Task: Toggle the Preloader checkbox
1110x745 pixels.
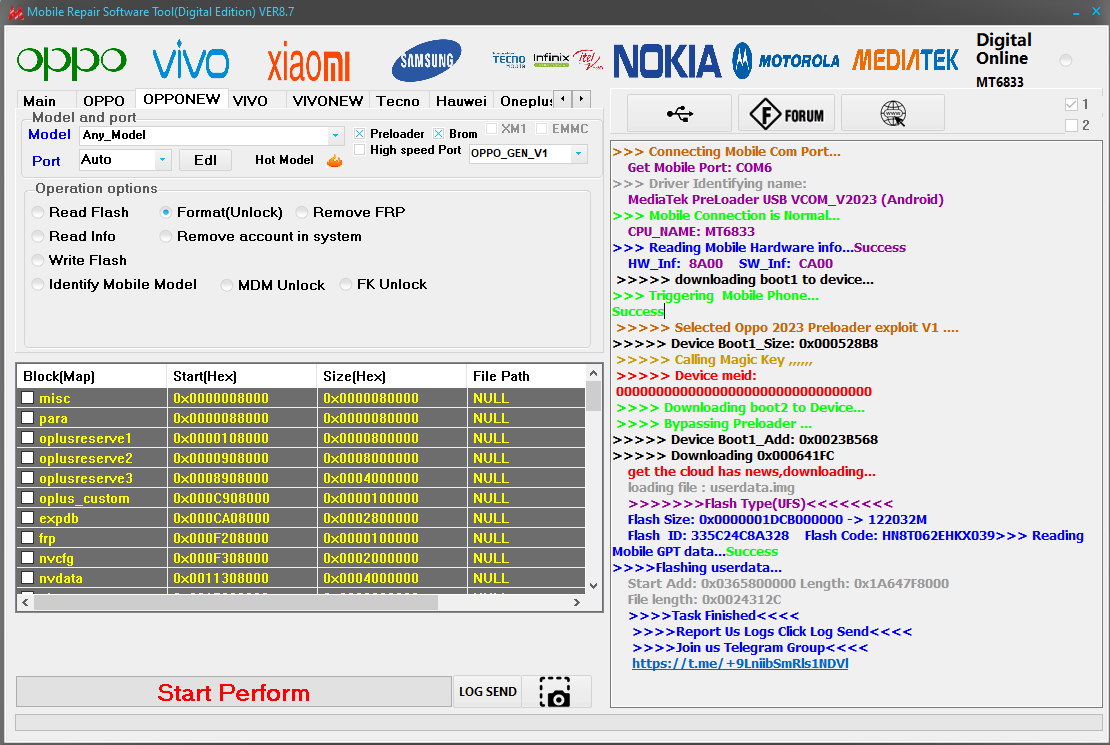Action: pos(360,134)
